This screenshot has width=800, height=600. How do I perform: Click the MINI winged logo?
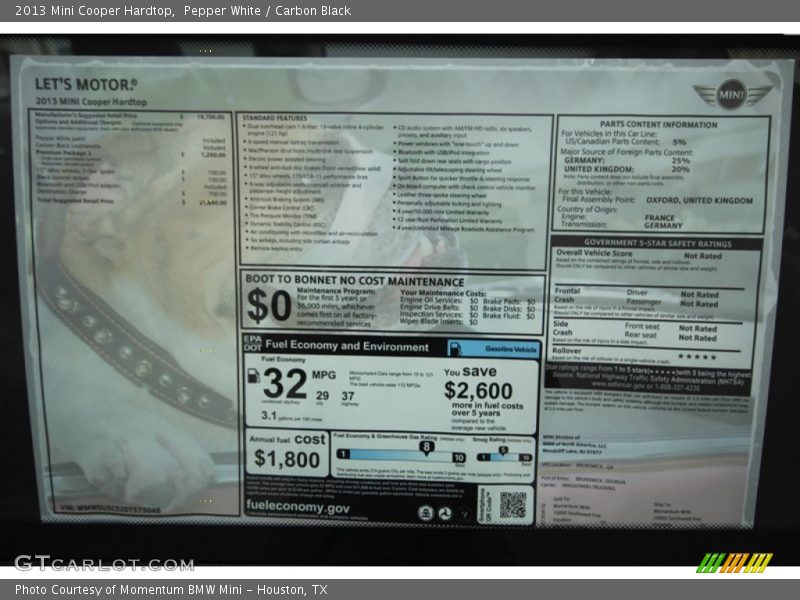732,94
